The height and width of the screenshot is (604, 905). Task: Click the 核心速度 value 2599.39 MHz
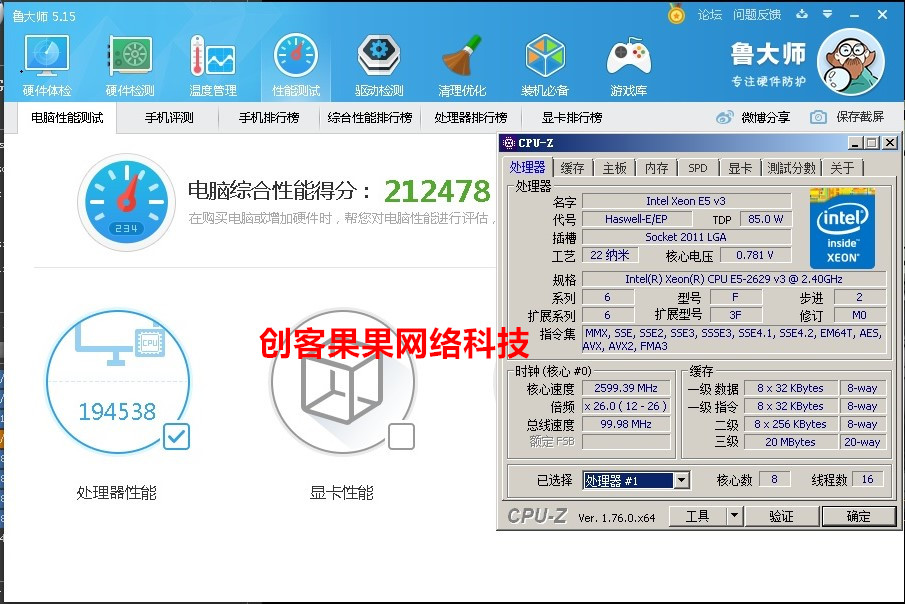(x=626, y=388)
